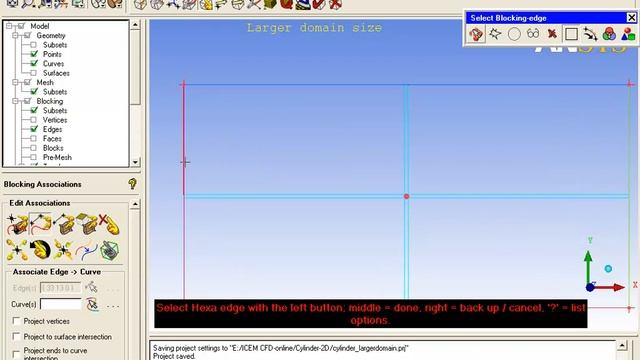Collapse the Mesh tree node

16,82
